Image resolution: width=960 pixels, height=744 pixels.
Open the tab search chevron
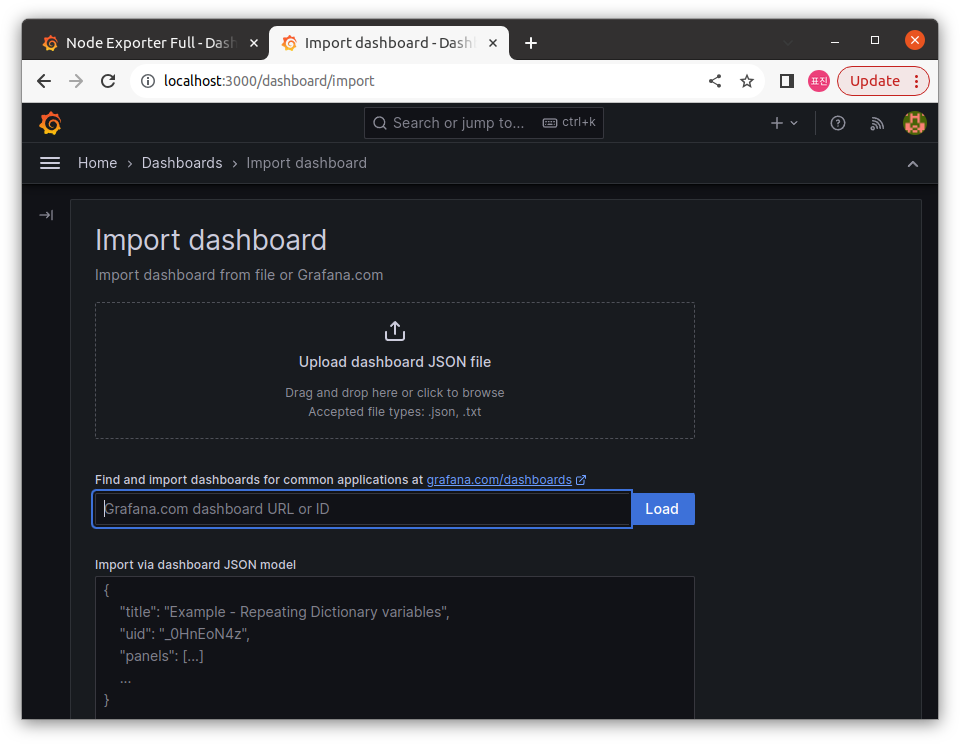(788, 42)
